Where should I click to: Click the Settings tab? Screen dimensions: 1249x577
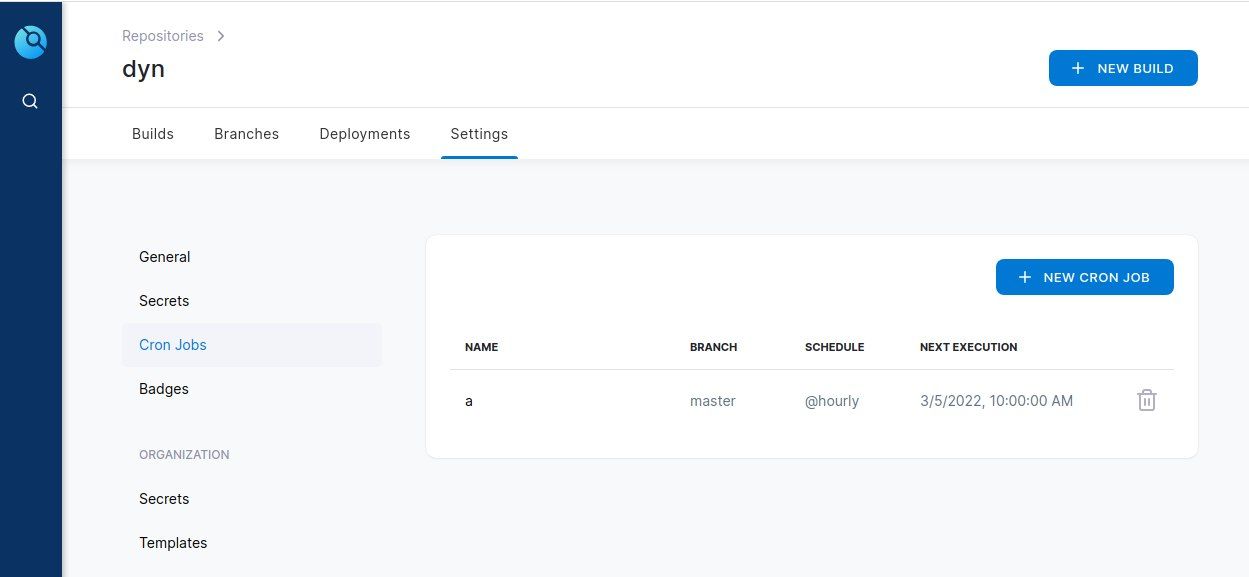(x=478, y=134)
